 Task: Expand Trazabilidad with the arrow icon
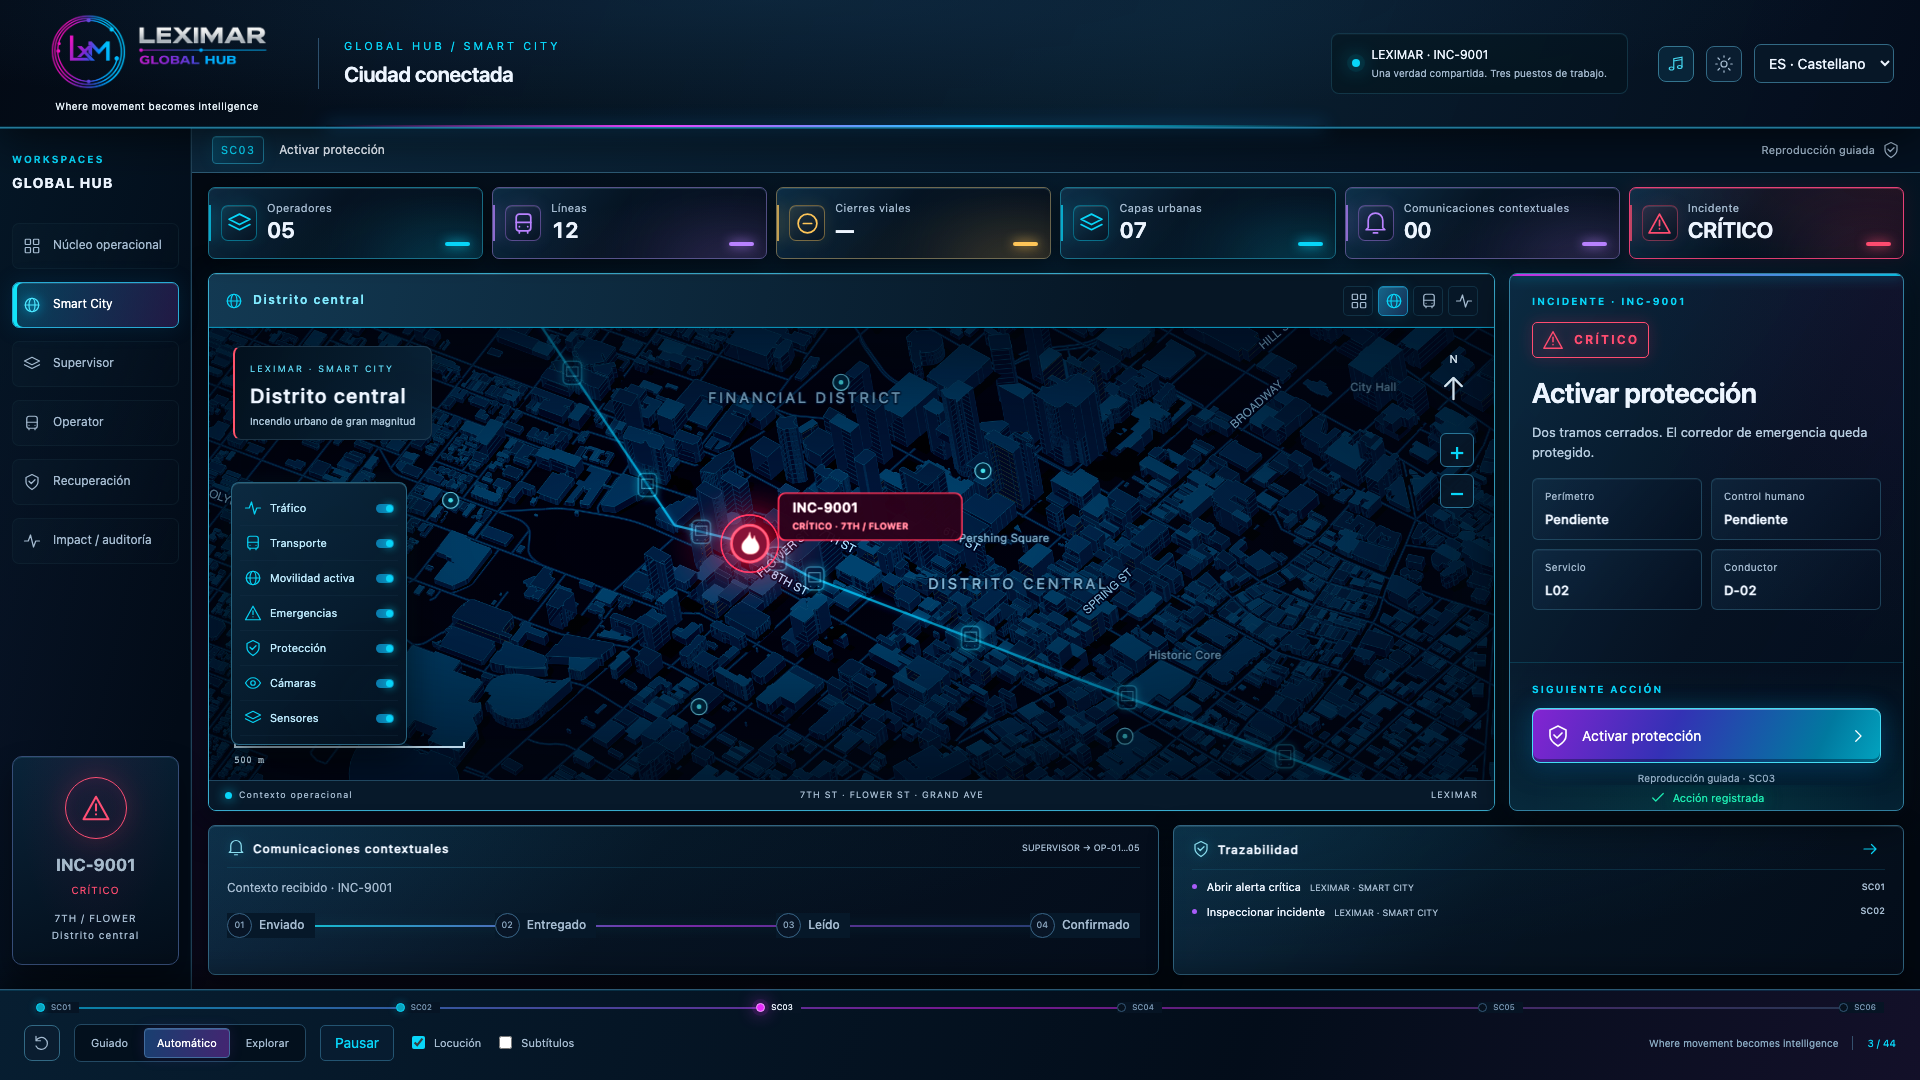point(1870,849)
